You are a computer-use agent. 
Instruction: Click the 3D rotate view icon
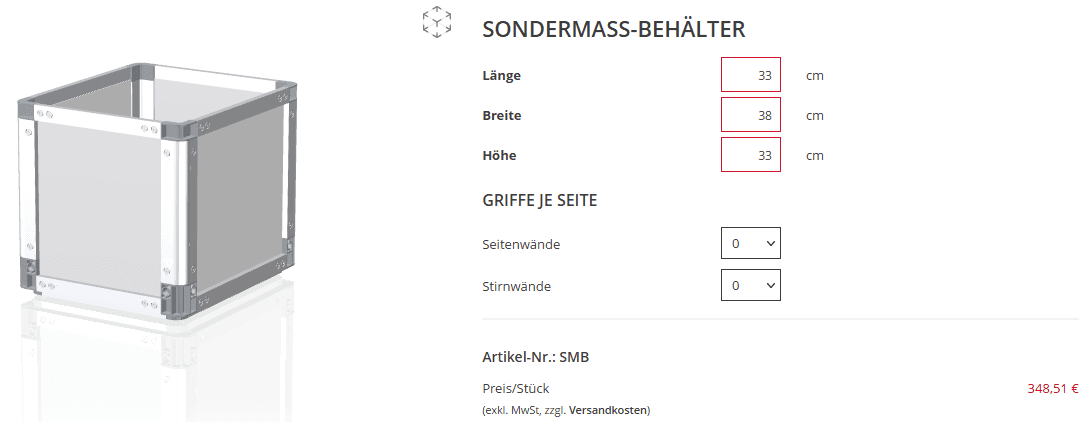(x=436, y=23)
